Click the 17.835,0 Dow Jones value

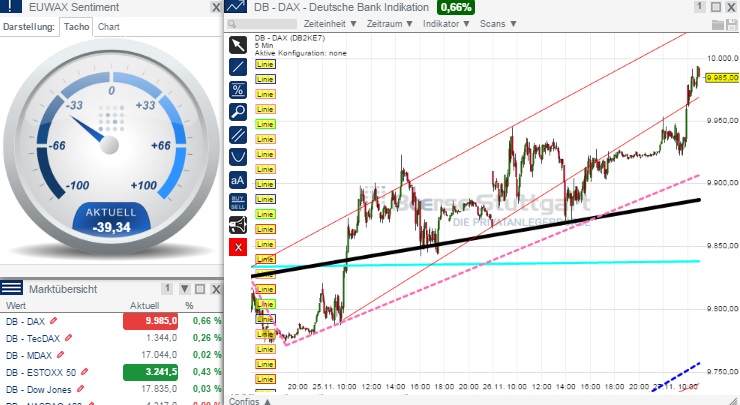point(159,389)
